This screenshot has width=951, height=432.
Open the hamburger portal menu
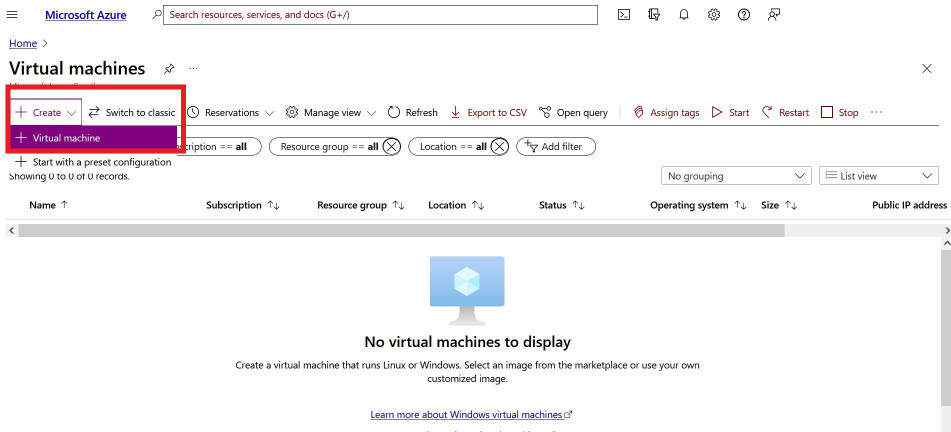(13, 15)
